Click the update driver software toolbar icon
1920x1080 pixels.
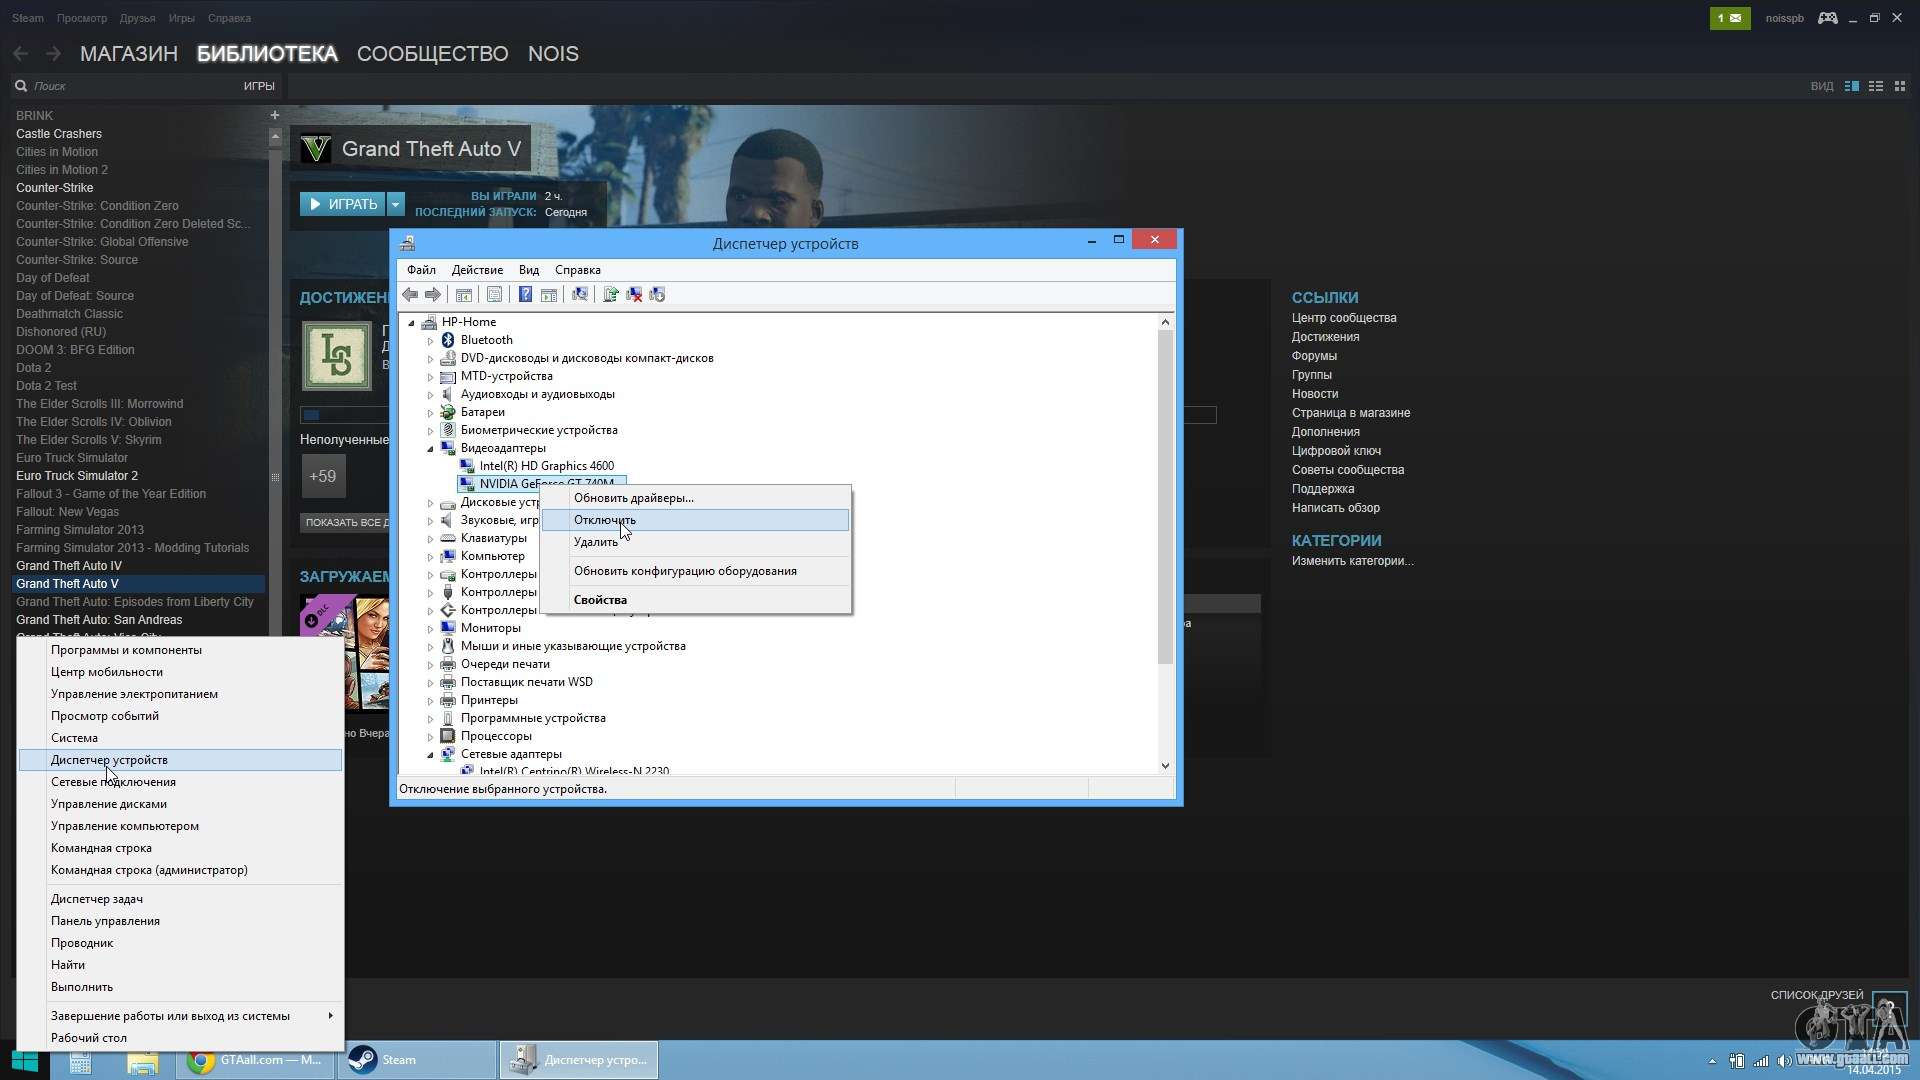[610, 295]
